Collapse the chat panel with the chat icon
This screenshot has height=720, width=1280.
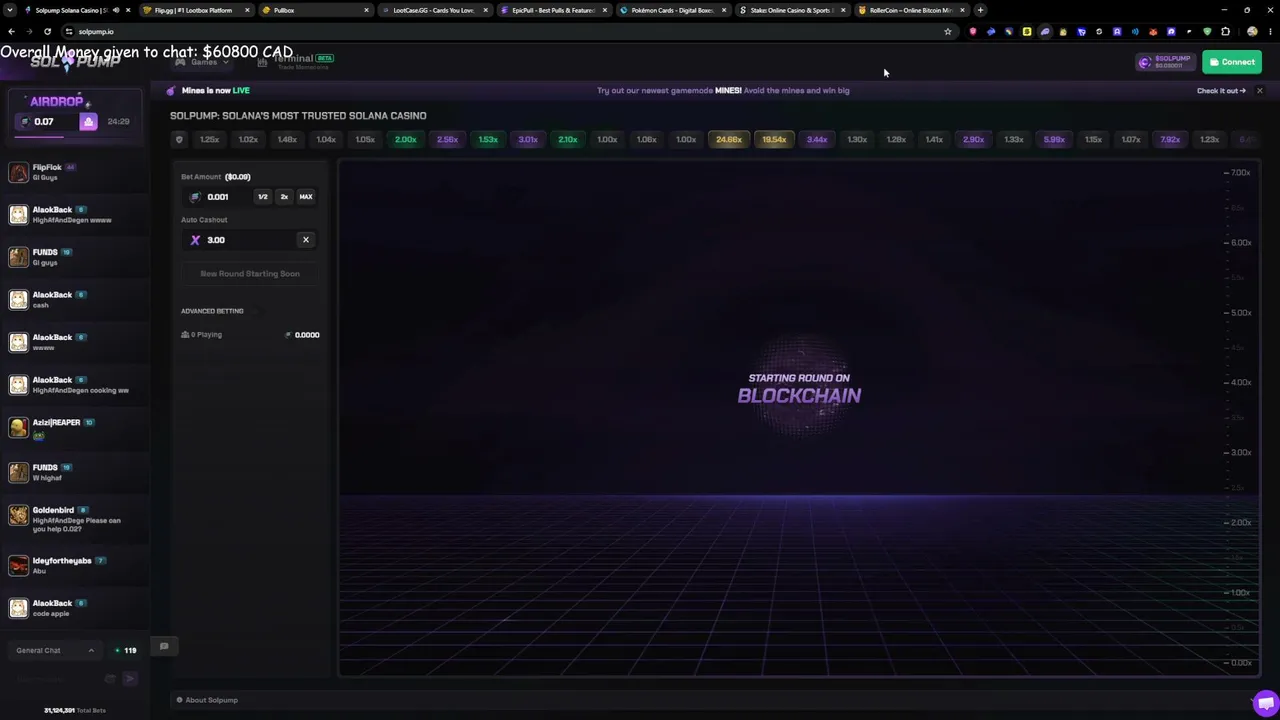point(164,646)
